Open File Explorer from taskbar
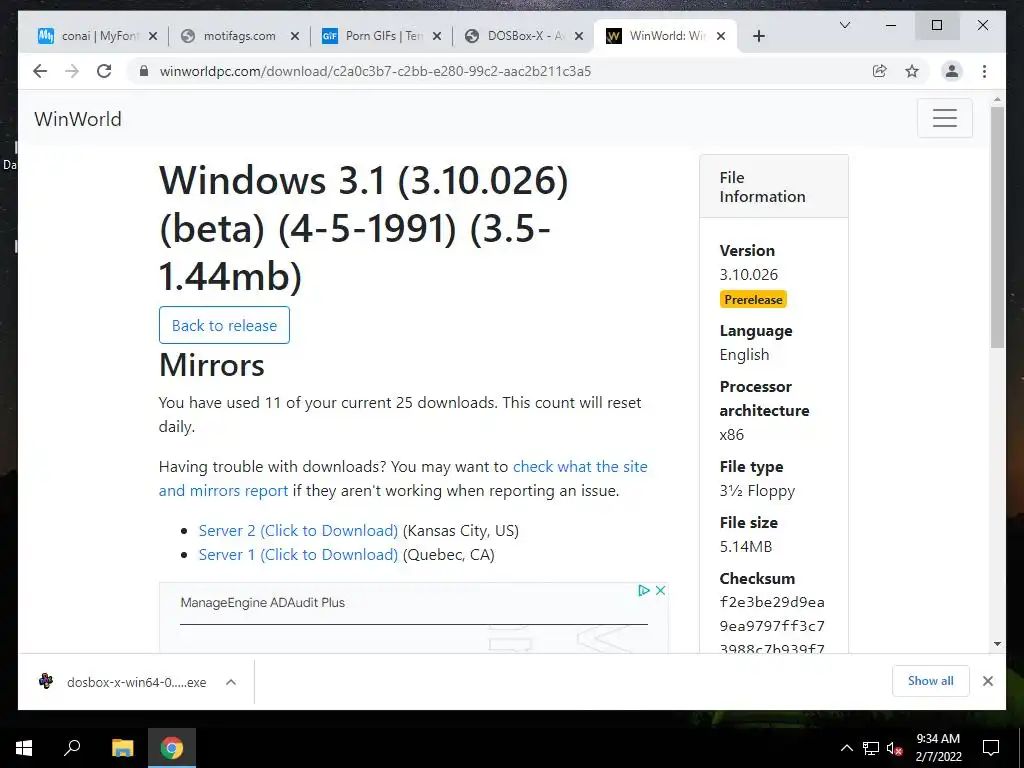 coord(122,748)
